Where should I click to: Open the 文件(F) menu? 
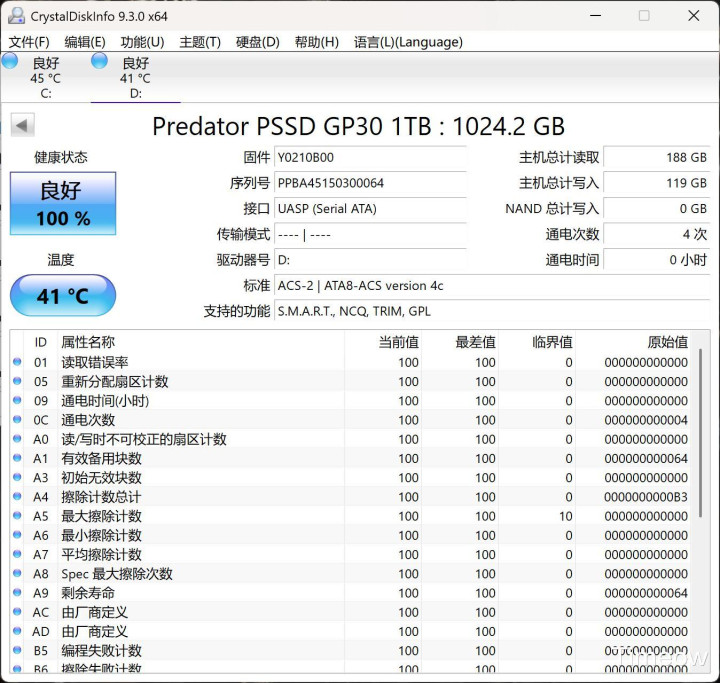coord(29,42)
